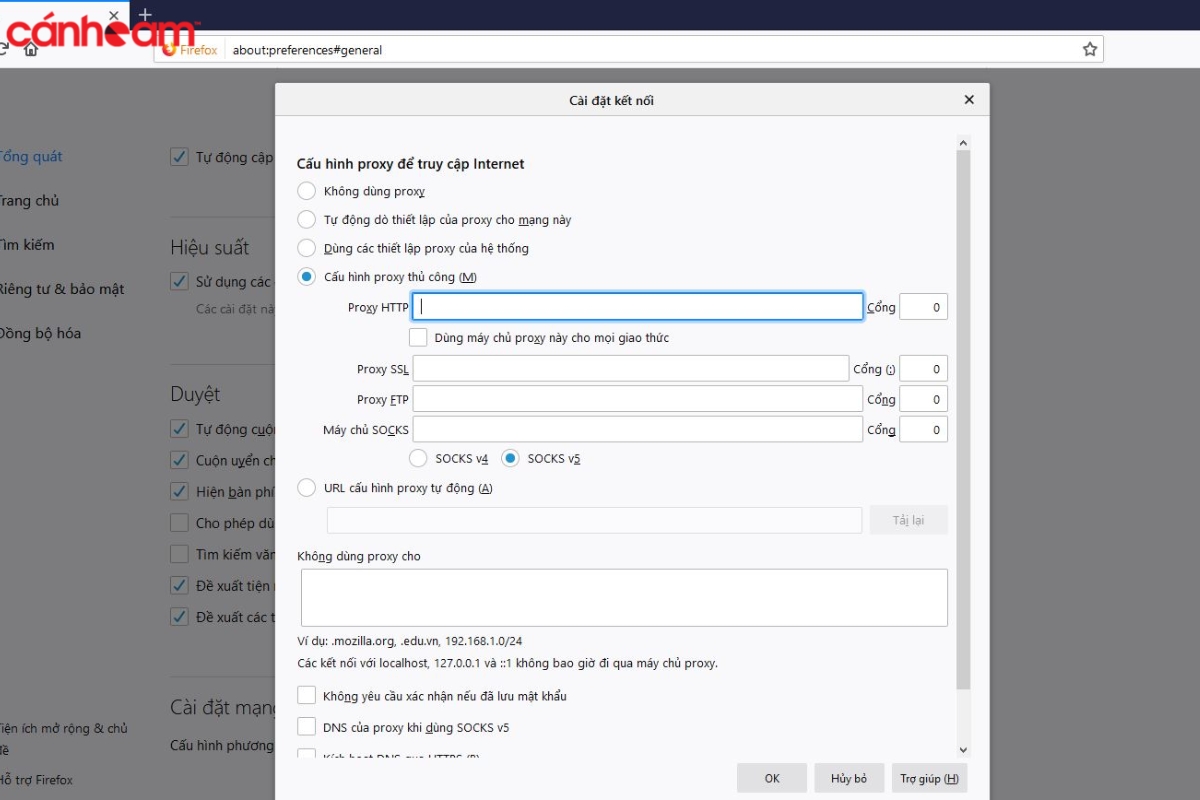The width and height of the screenshot is (1200, 800).
Task: Toggle Tự động cuộn checkbox under Duyệt
Action: [x=179, y=429]
